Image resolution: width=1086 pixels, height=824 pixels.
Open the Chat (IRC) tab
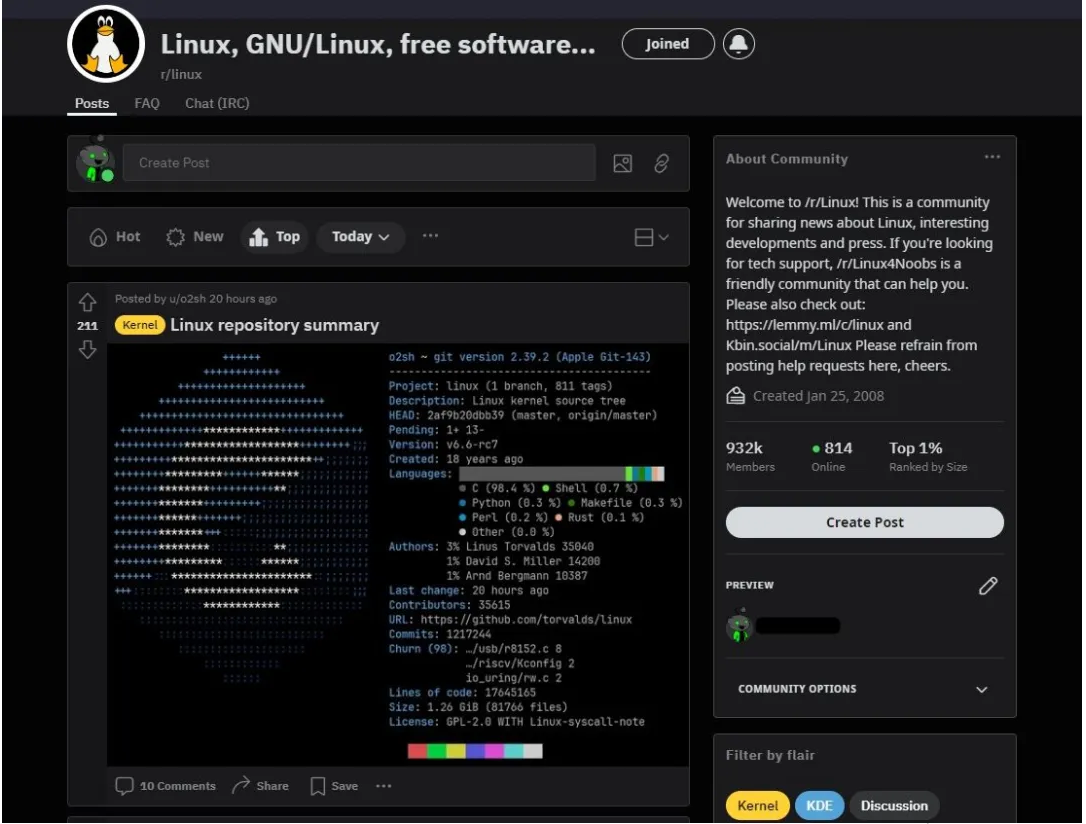[x=216, y=103]
